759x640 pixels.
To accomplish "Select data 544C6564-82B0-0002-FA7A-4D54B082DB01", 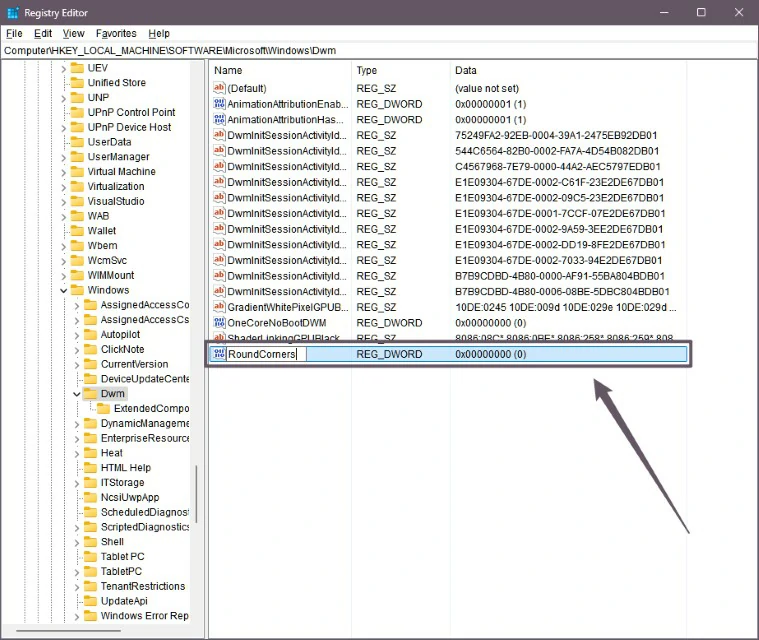I will point(557,151).
